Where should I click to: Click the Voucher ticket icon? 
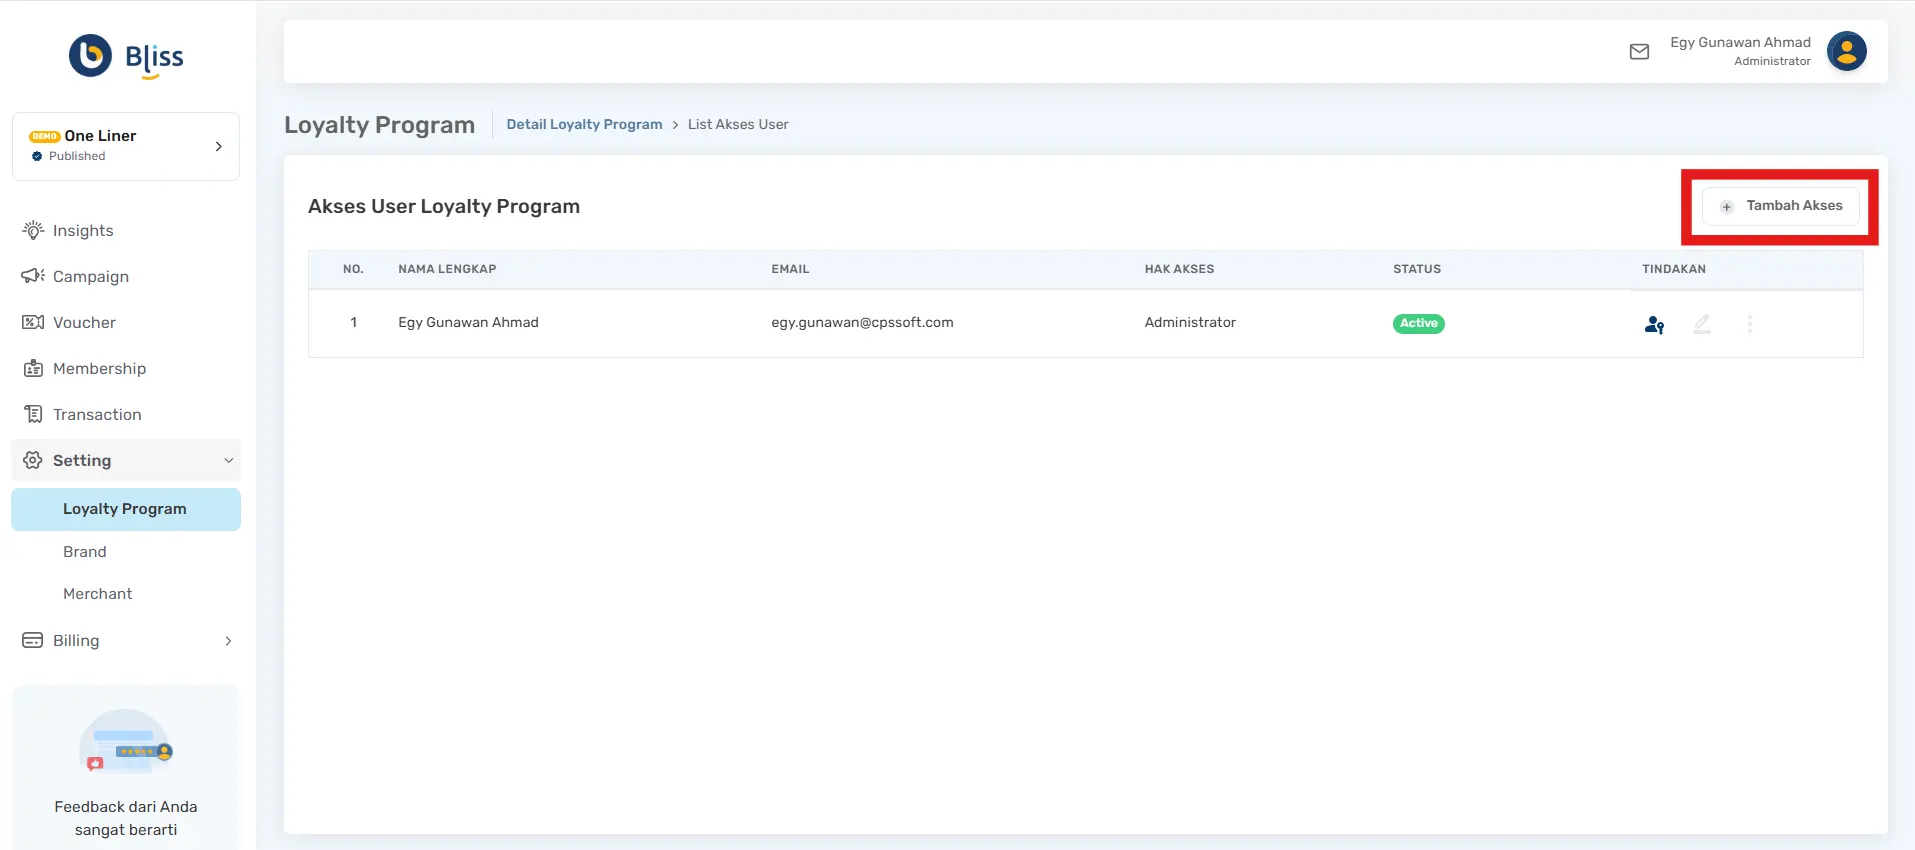click(x=33, y=323)
